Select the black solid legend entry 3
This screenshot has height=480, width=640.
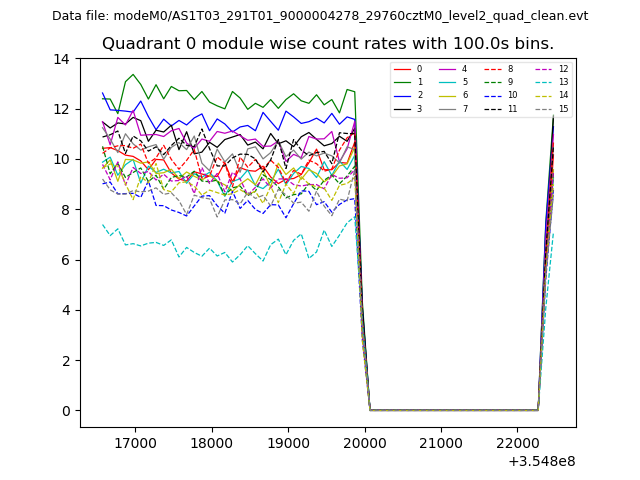(408, 108)
